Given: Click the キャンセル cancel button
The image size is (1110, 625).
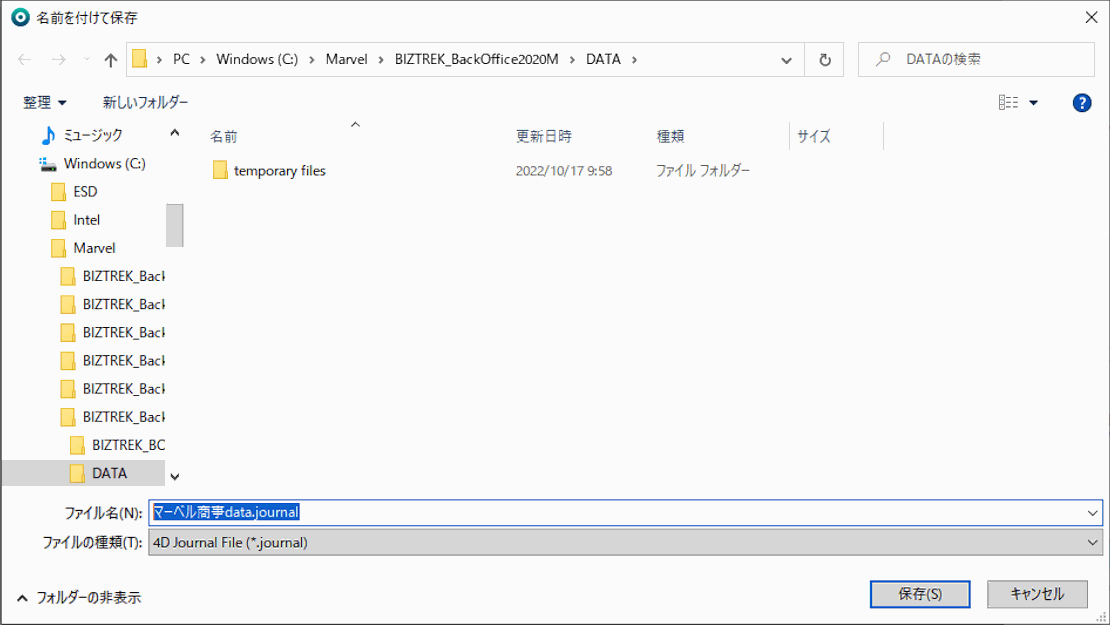Looking at the screenshot, I should (x=1037, y=594).
